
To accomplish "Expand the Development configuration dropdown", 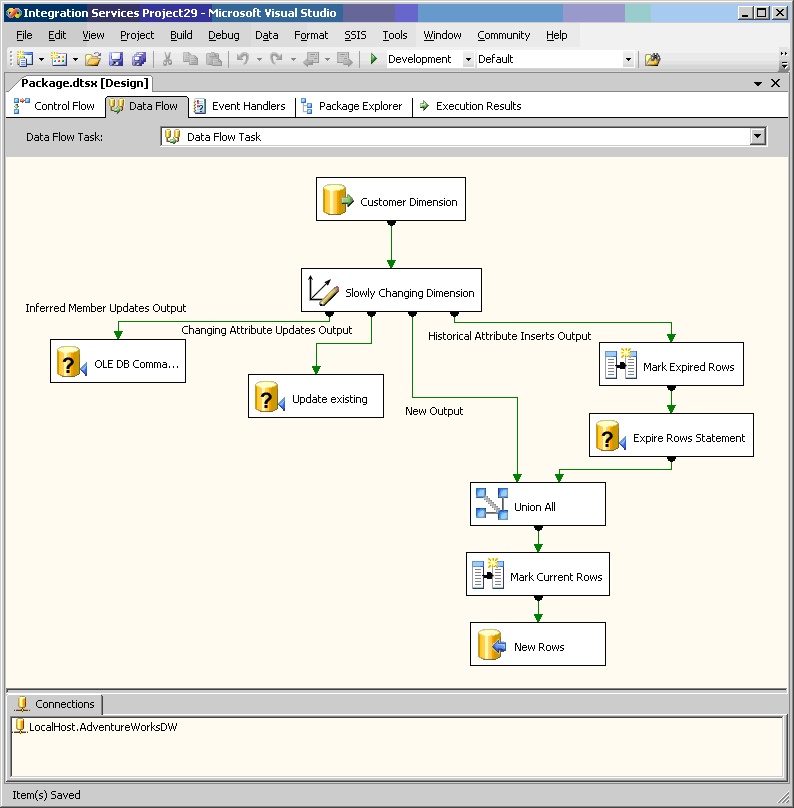I will pos(468,60).
